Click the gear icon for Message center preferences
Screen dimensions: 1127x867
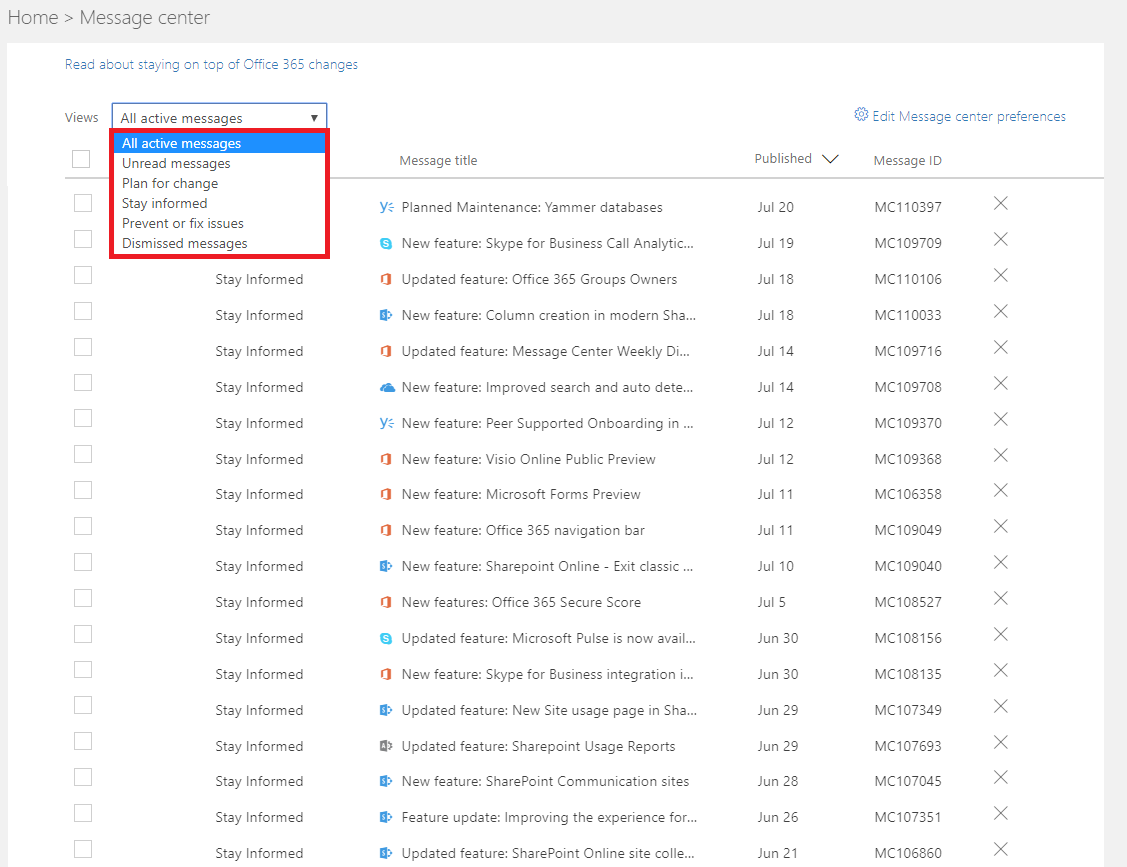click(861, 115)
